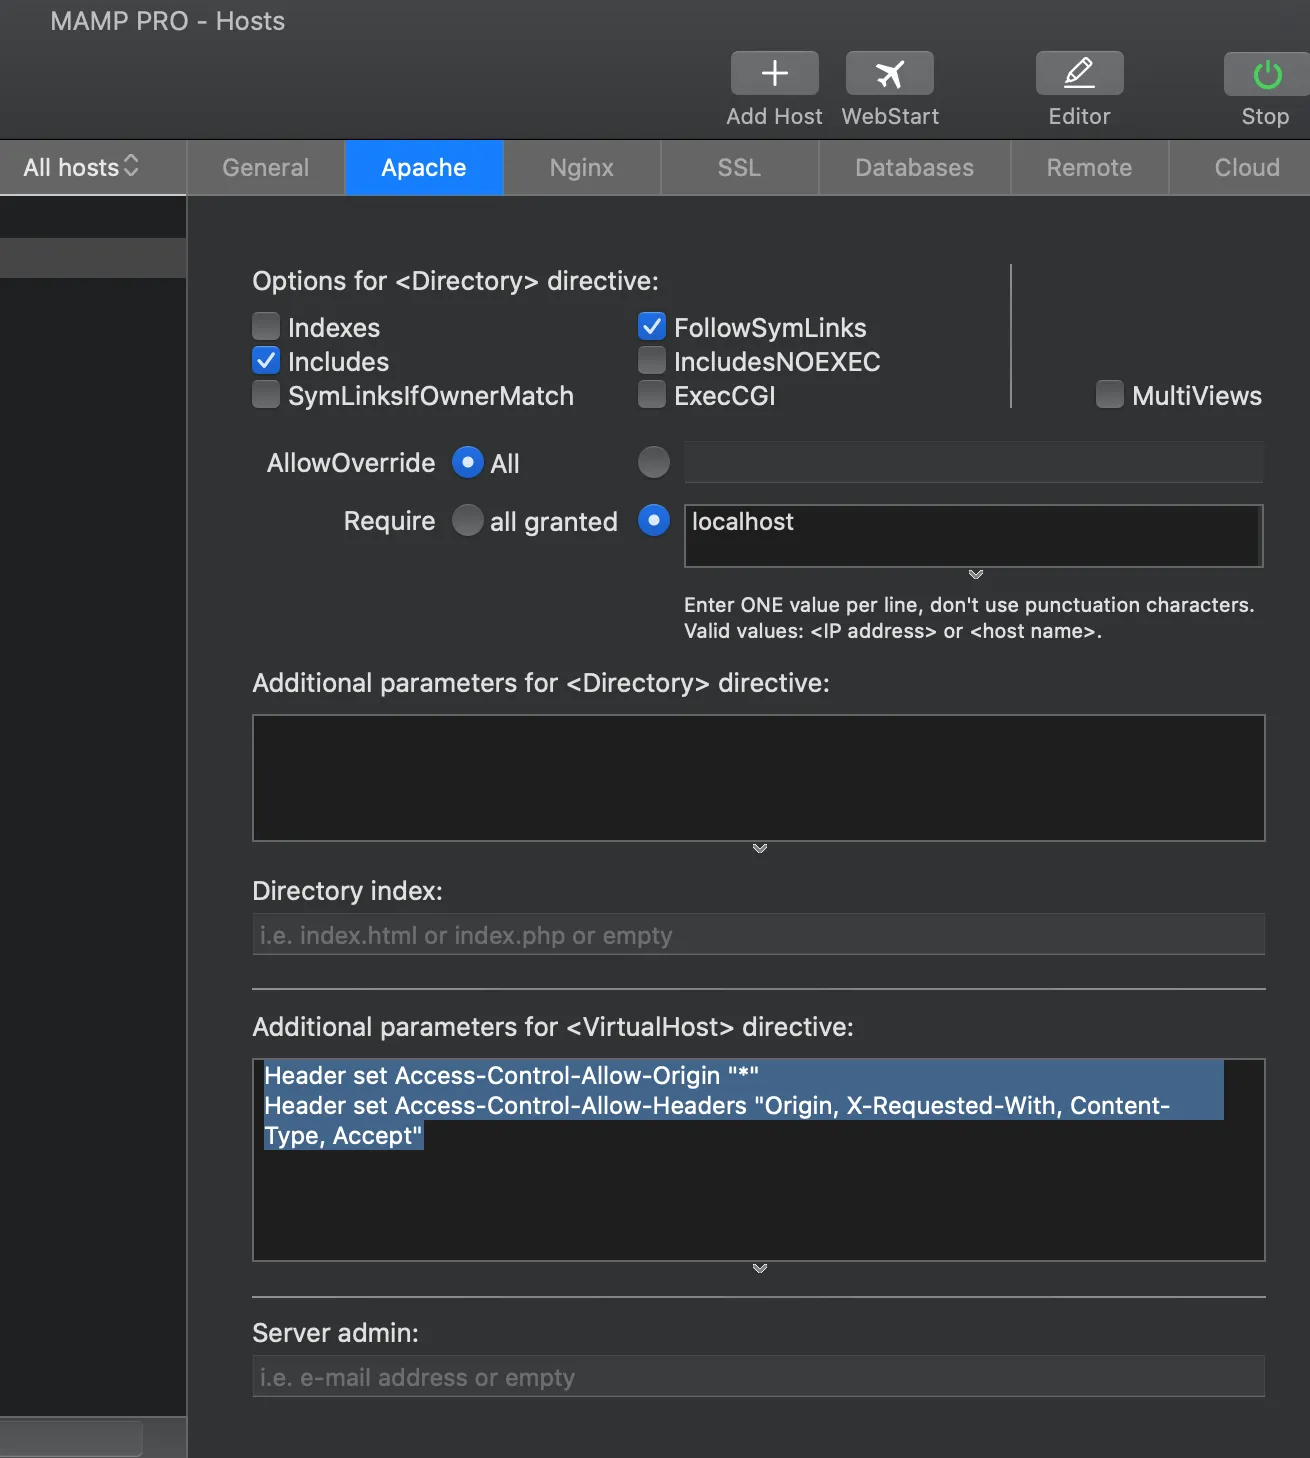Uncheck the FollowSymLinks option
The height and width of the screenshot is (1458, 1310).
652,327
